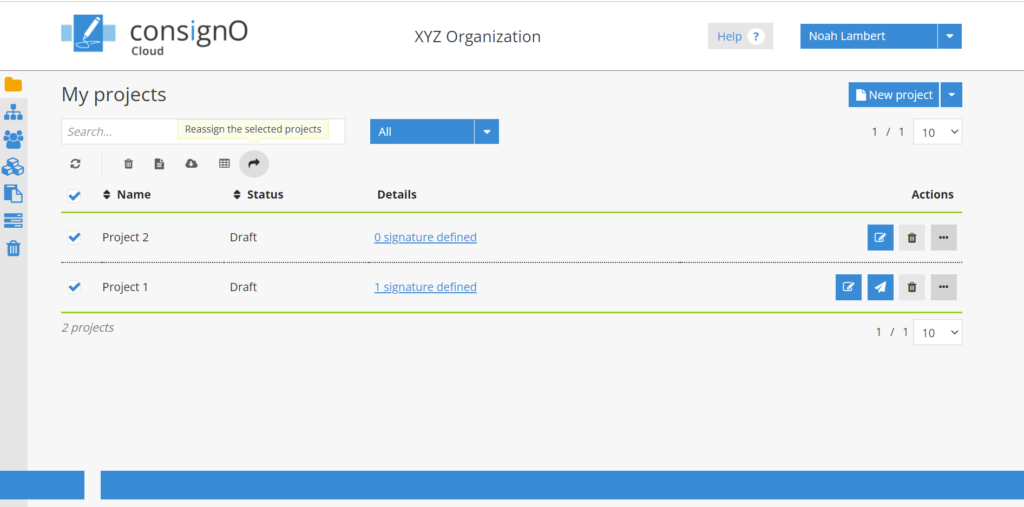Screen dimensions: 1024x507
Task: Click the New project button
Action: point(894,95)
